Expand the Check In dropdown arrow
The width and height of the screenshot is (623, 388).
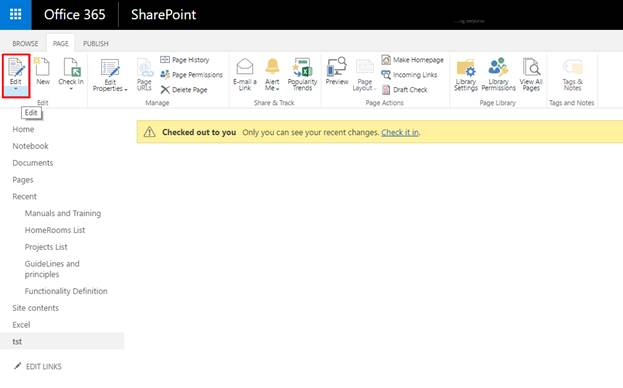[x=71, y=89]
